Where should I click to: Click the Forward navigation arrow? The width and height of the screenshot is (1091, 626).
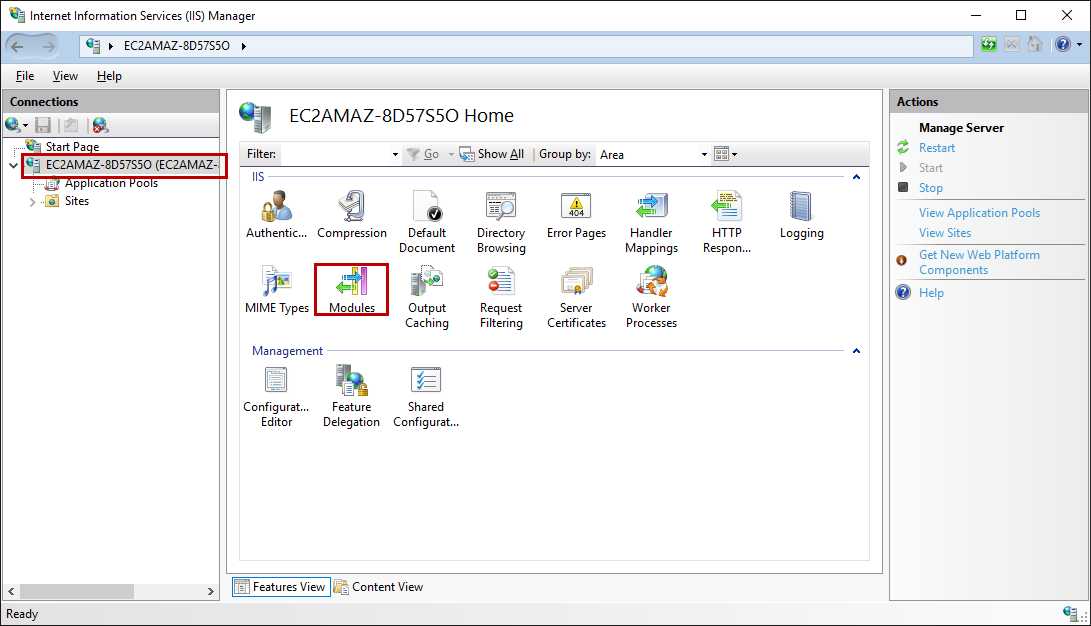coord(48,47)
